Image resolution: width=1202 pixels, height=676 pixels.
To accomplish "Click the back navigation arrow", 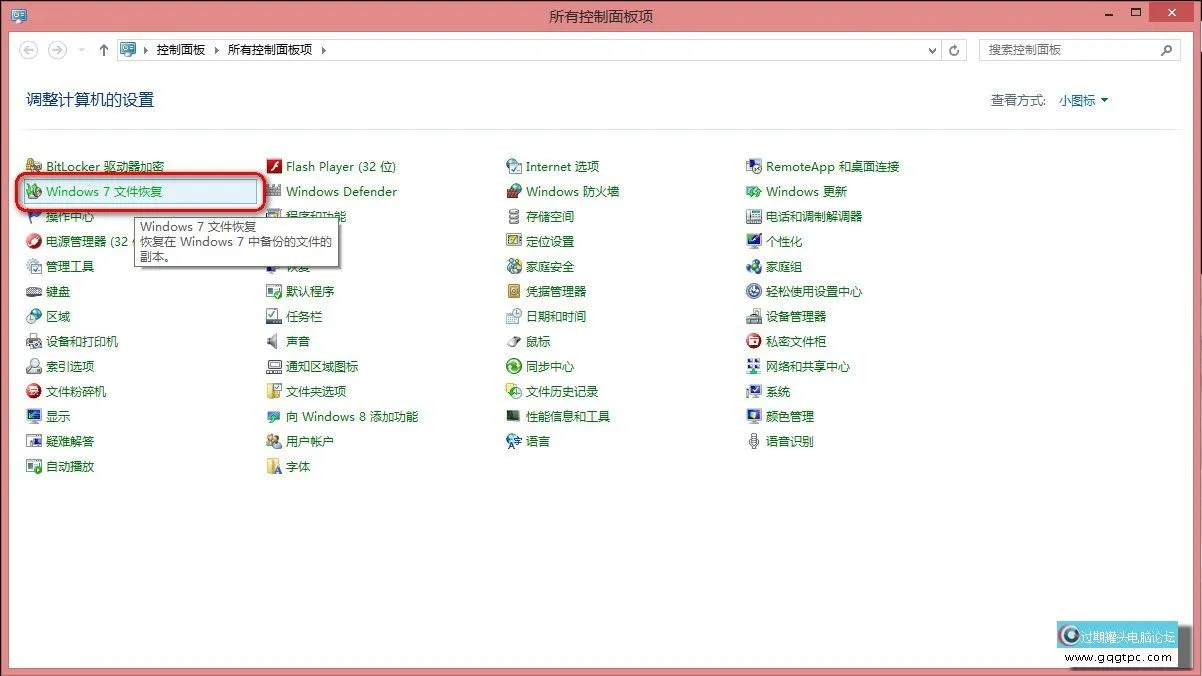I will [x=28, y=49].
